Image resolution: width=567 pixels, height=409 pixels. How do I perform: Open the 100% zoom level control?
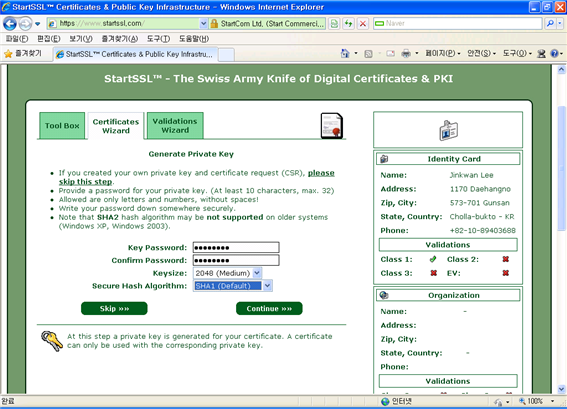click(x=536, y=401)
